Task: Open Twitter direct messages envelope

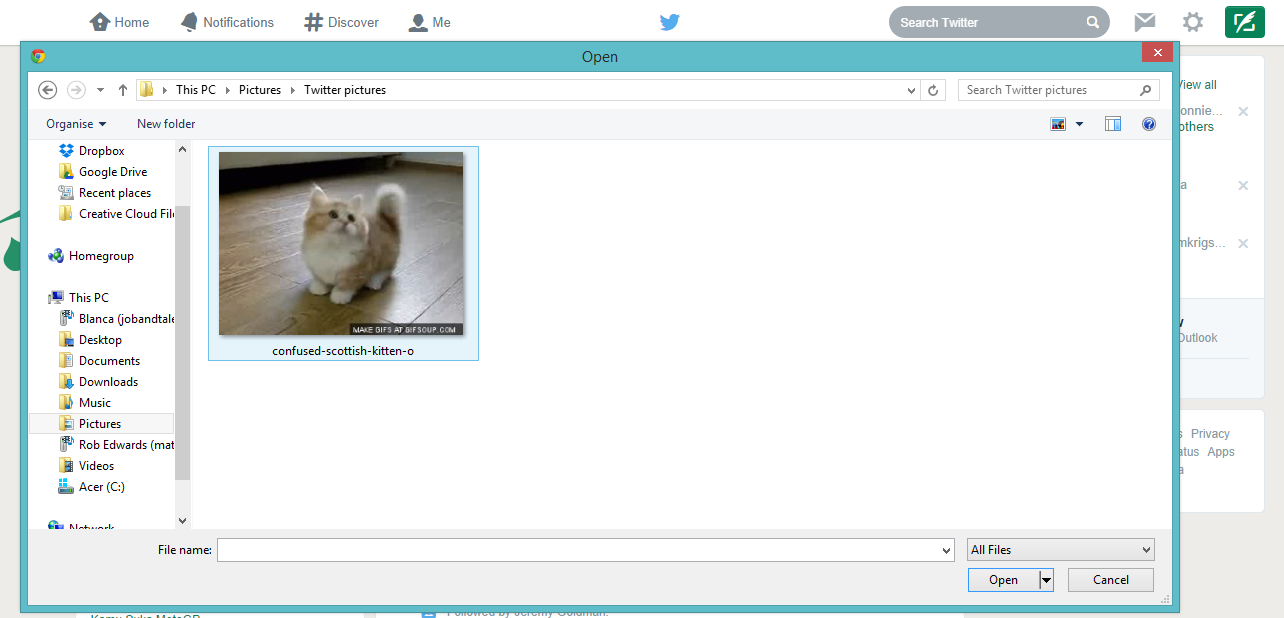Action: tap(1145, 22)
